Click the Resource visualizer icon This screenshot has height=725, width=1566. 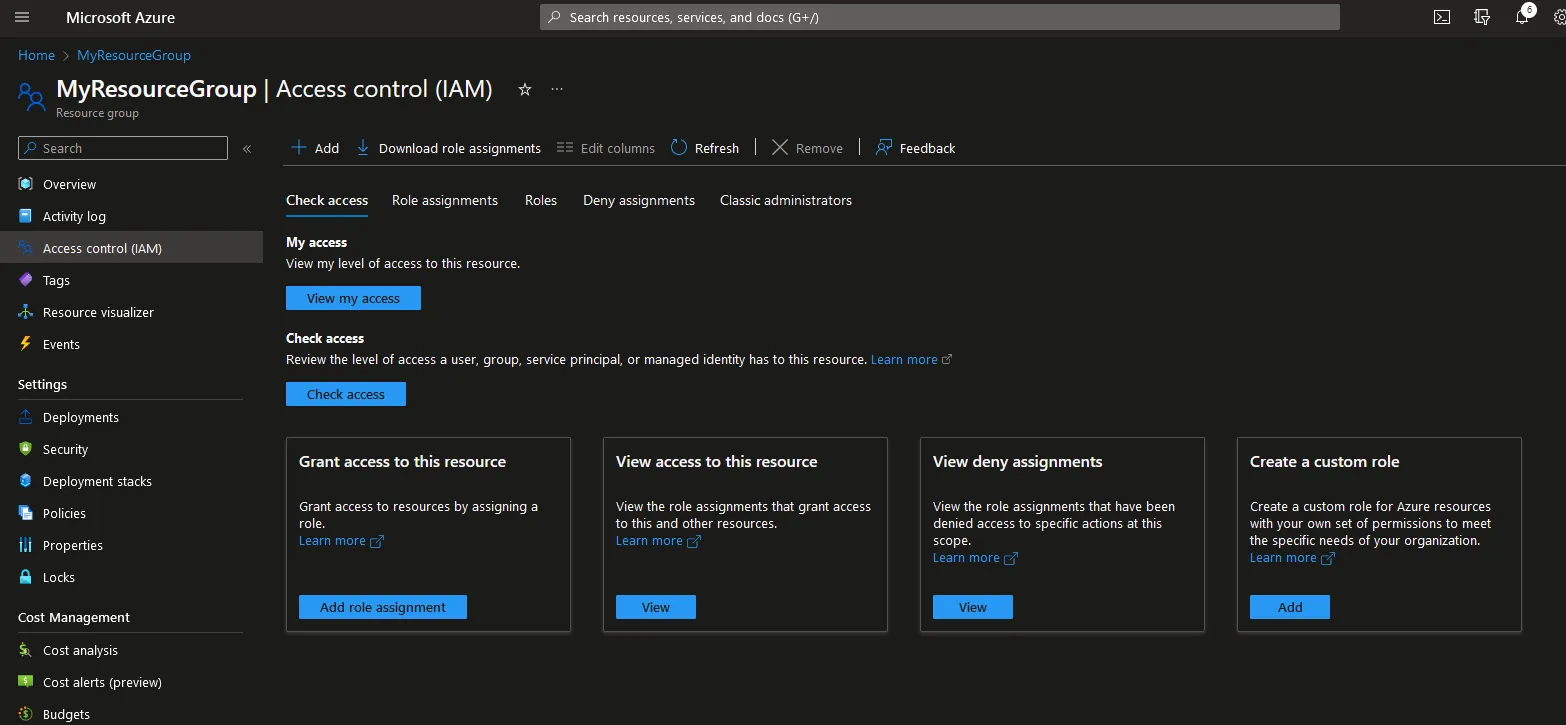pos(26,312)
